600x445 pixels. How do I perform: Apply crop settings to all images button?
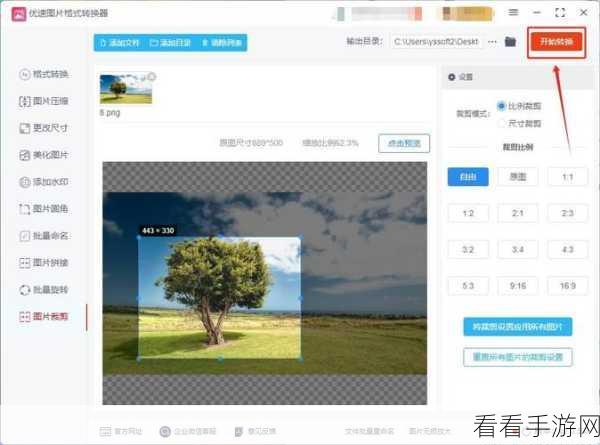(518, 327)
